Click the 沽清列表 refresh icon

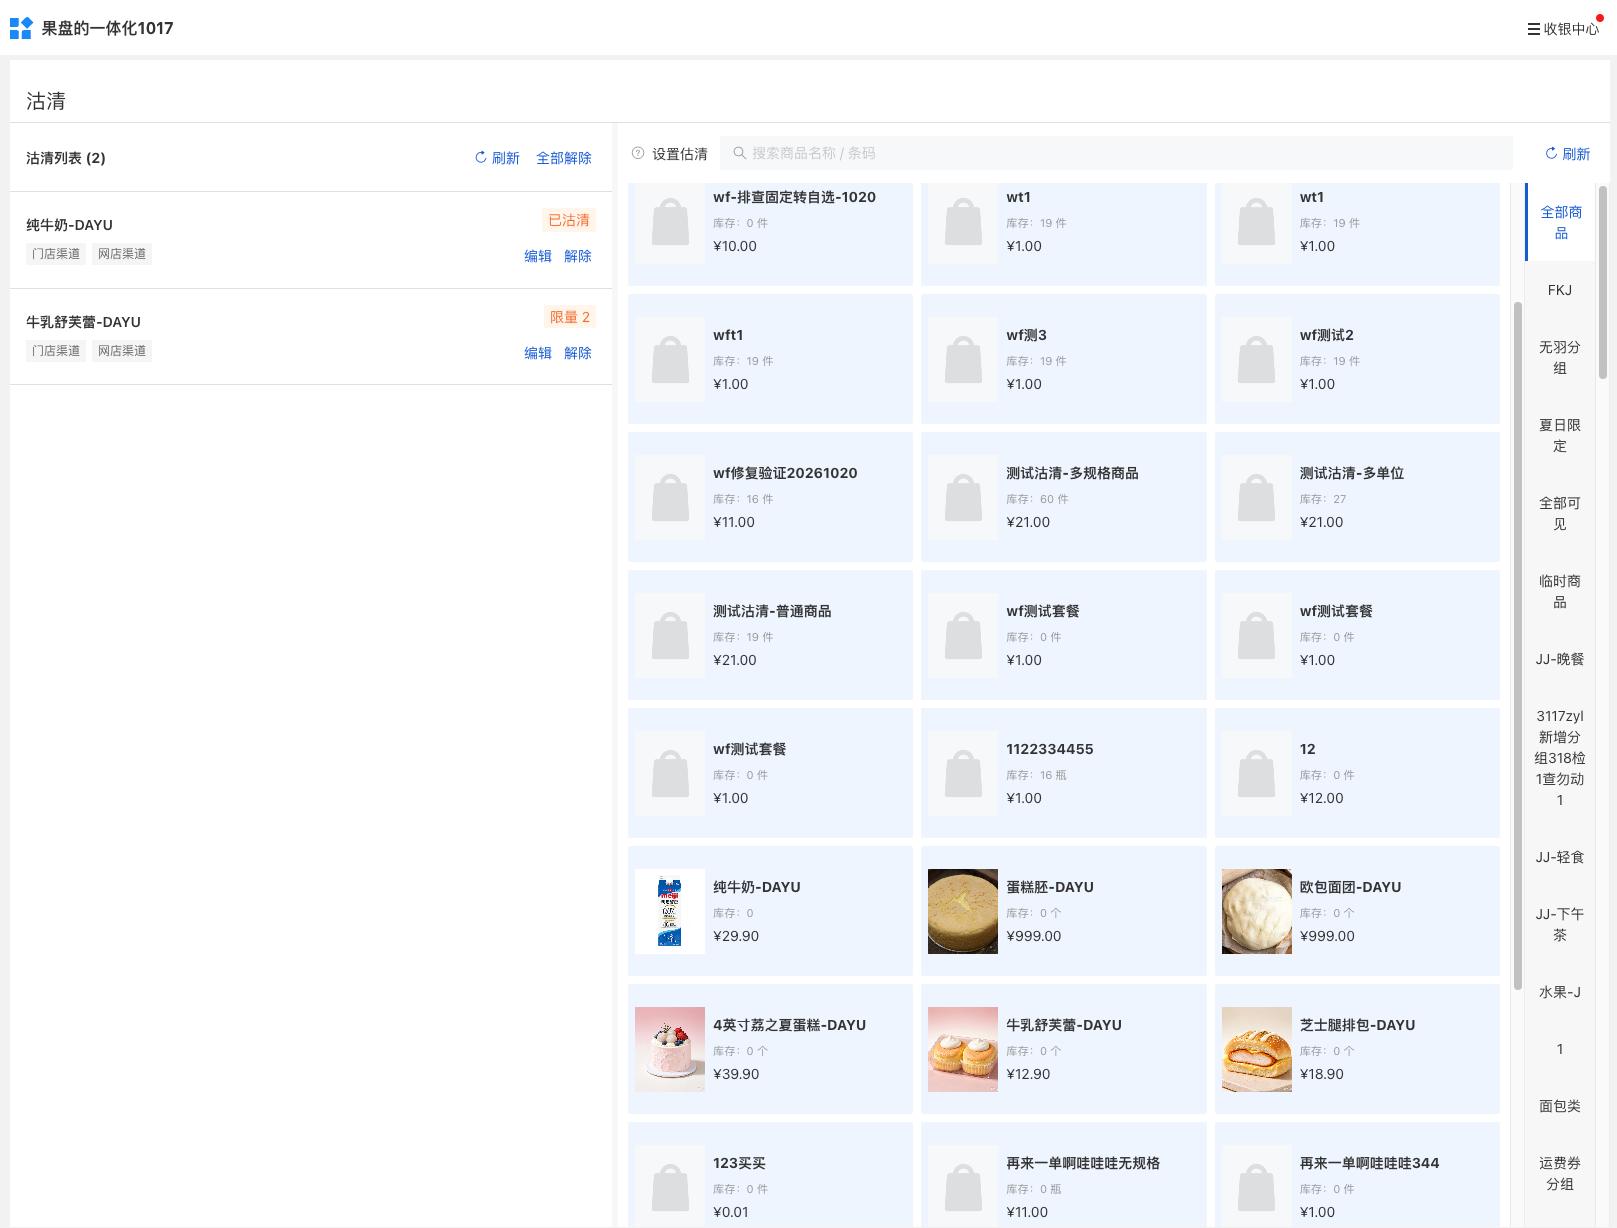point(480,157)
